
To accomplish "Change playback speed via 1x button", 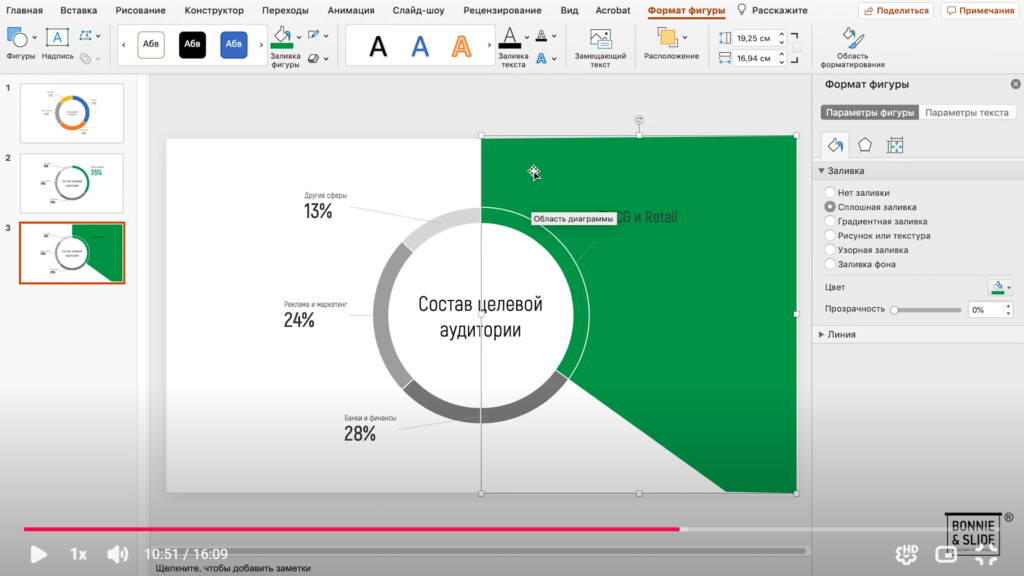I will coord(78,554).
